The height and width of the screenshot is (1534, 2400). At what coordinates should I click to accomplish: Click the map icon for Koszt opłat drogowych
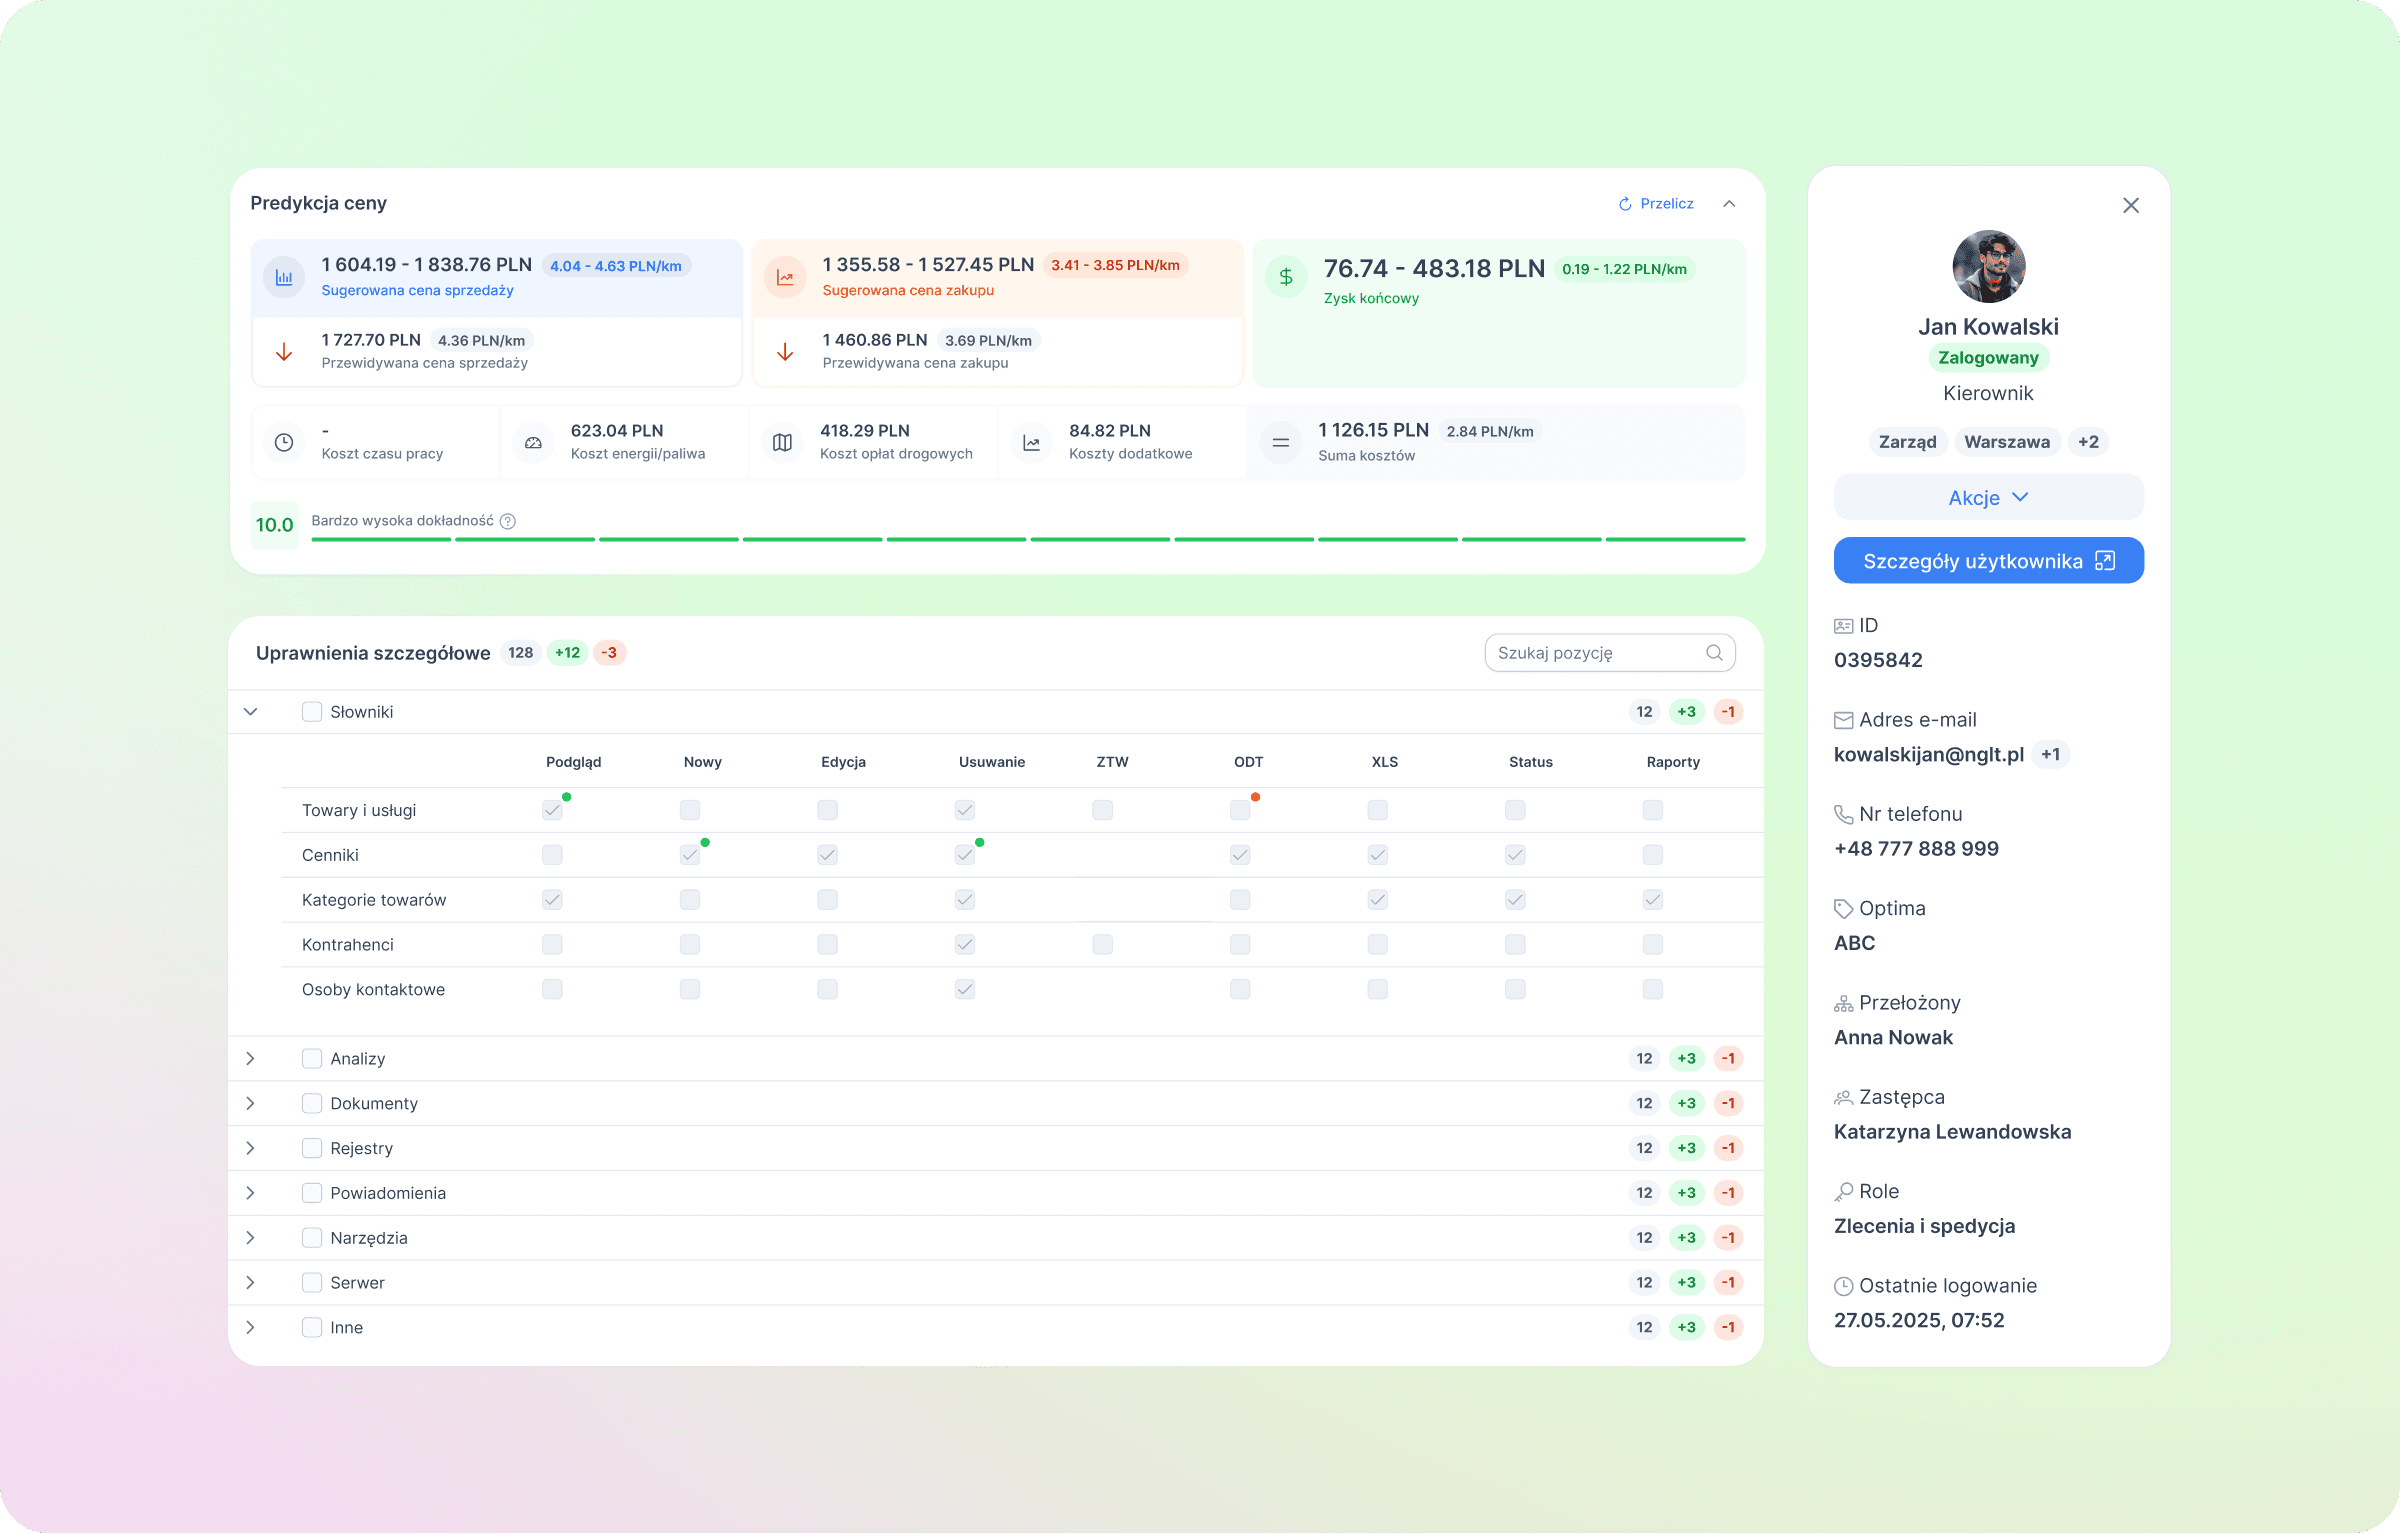pyautogui.click(x=782, y=442)
